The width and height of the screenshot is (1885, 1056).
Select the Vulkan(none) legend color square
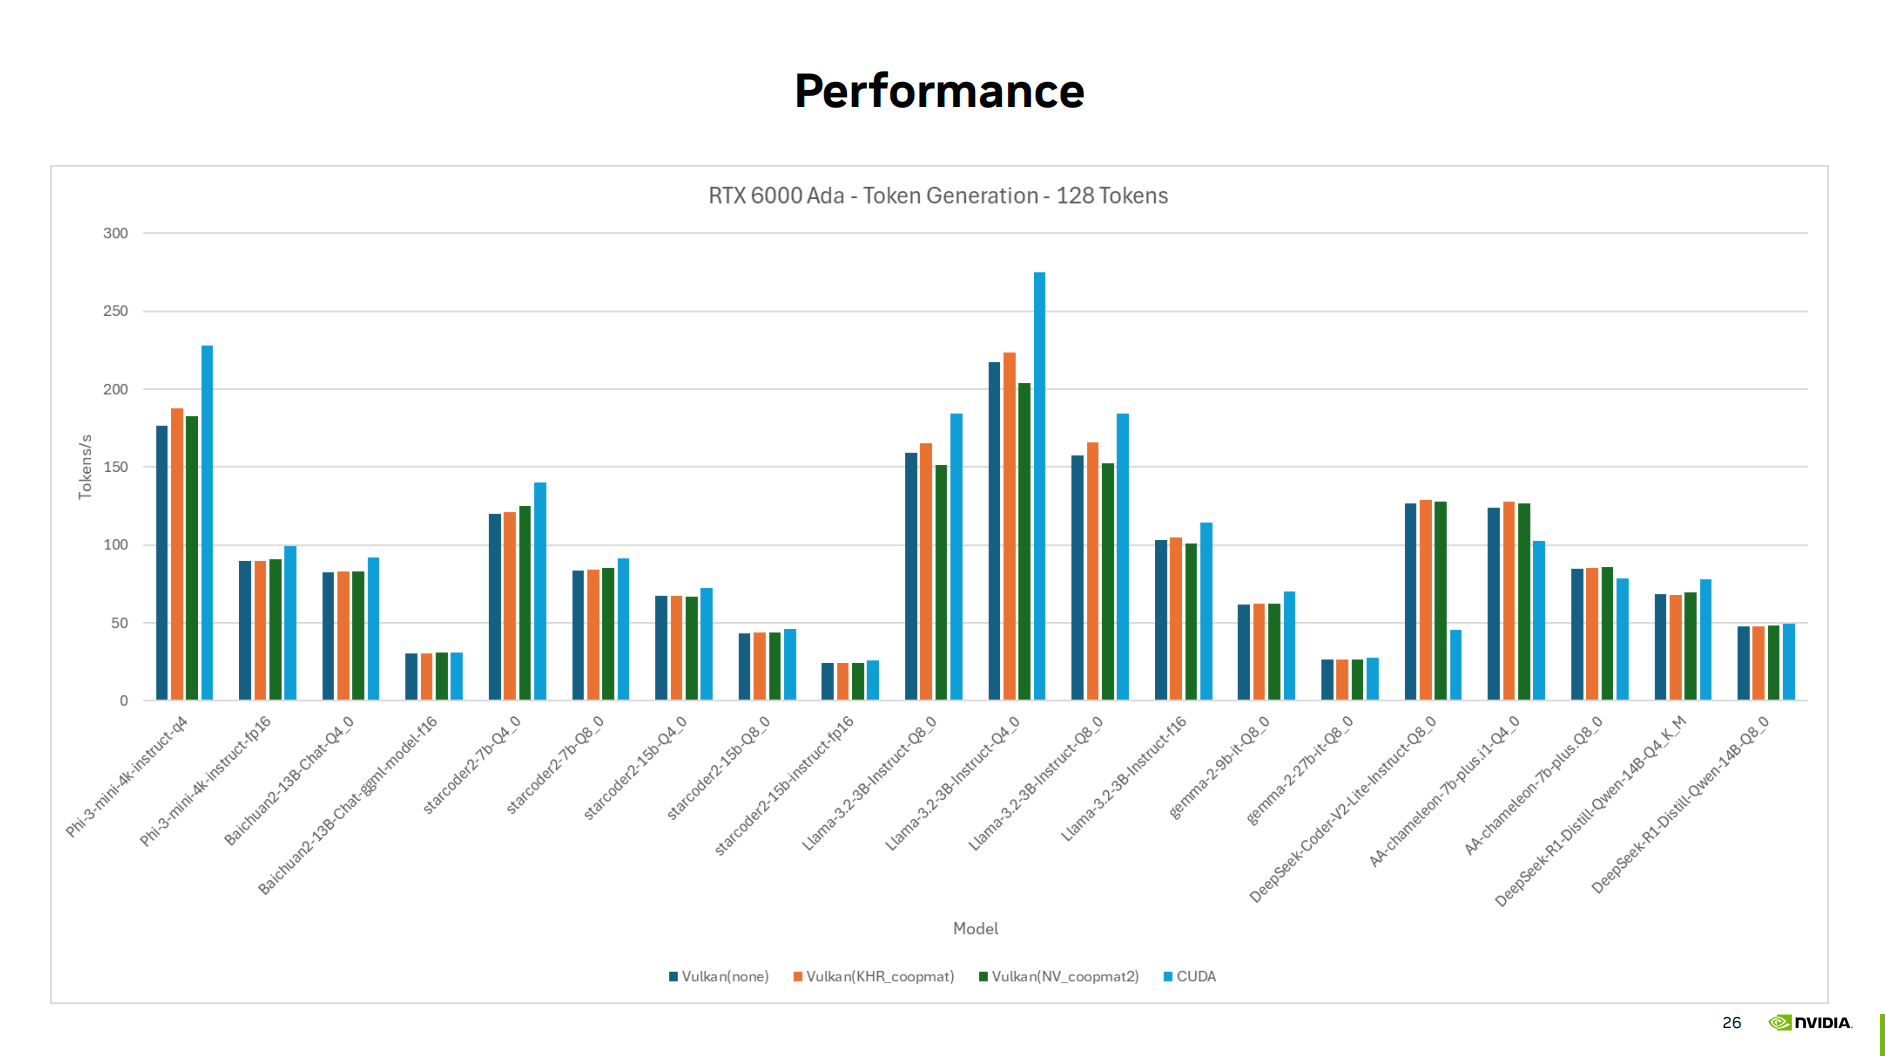[x=674, y=977]
